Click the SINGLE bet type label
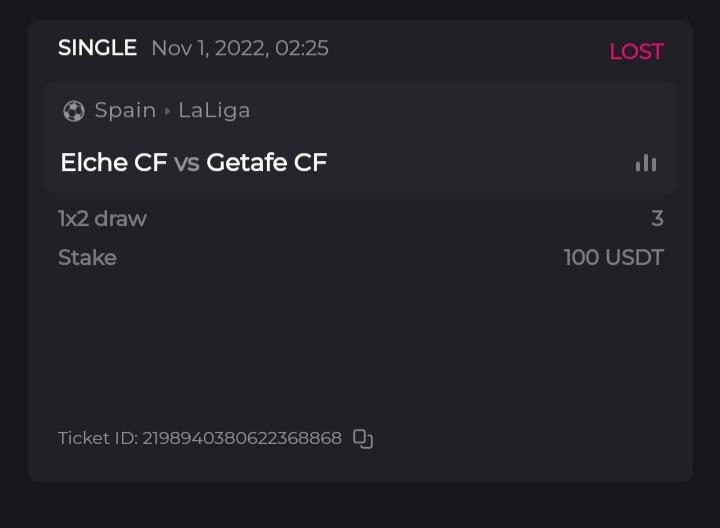 pyautogui.click(x=97, y=48)
